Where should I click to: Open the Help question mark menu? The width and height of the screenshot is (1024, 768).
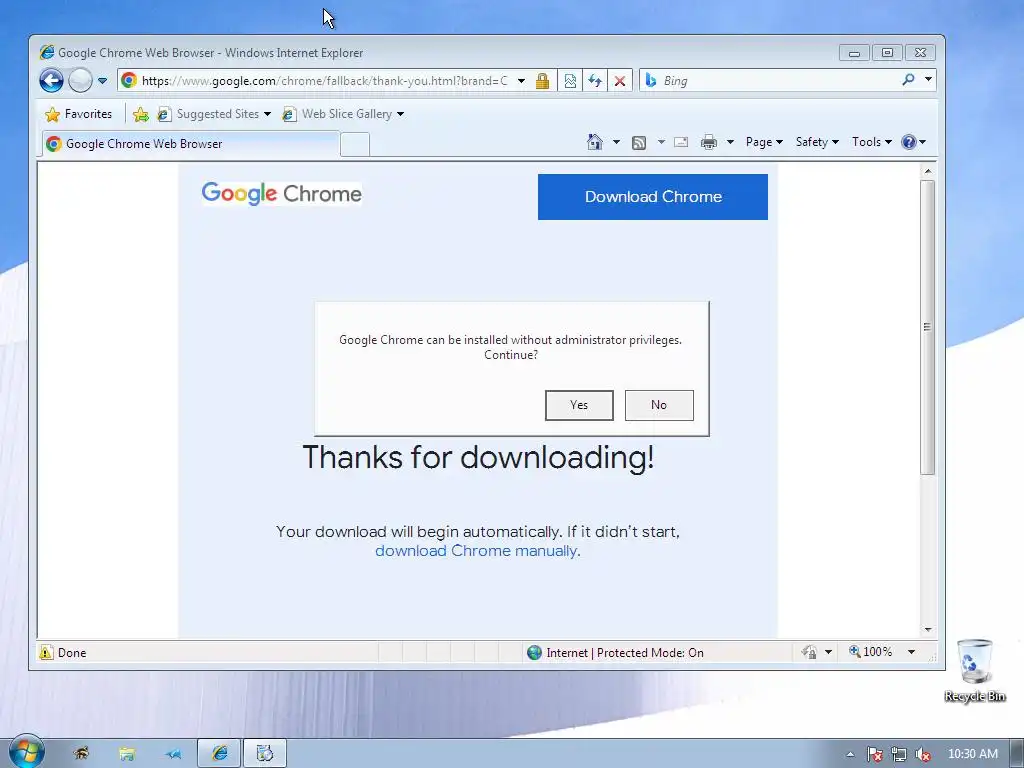click(x=913, y=142)
